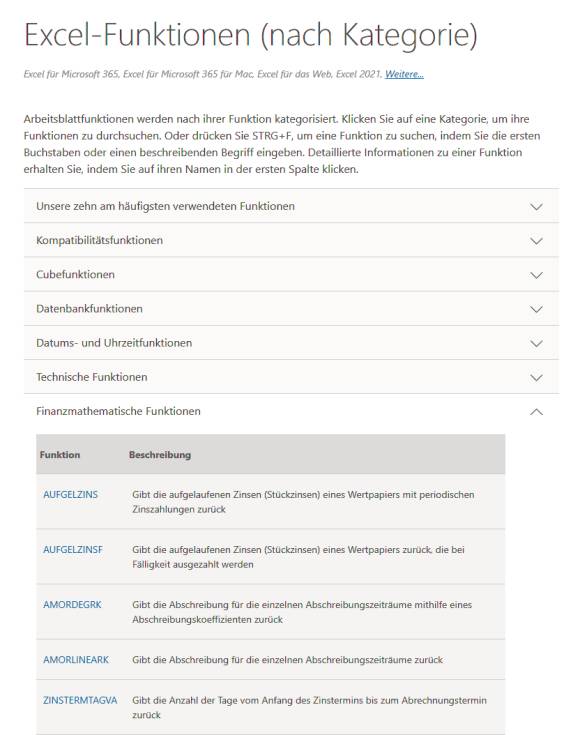Image resolution: width=580 pixels, height=735 pixels.
Task: Click the Cubefunktionen category title
Action: point(75,275)
